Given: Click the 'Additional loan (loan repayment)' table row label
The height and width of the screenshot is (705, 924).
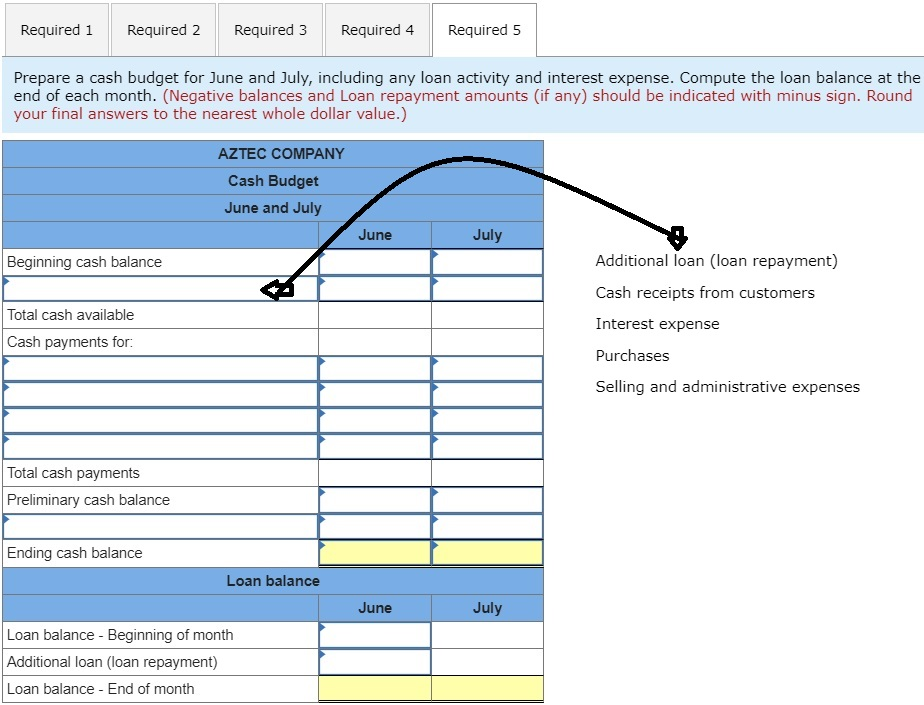Looking at the screenshot, I should pos(113,662).
